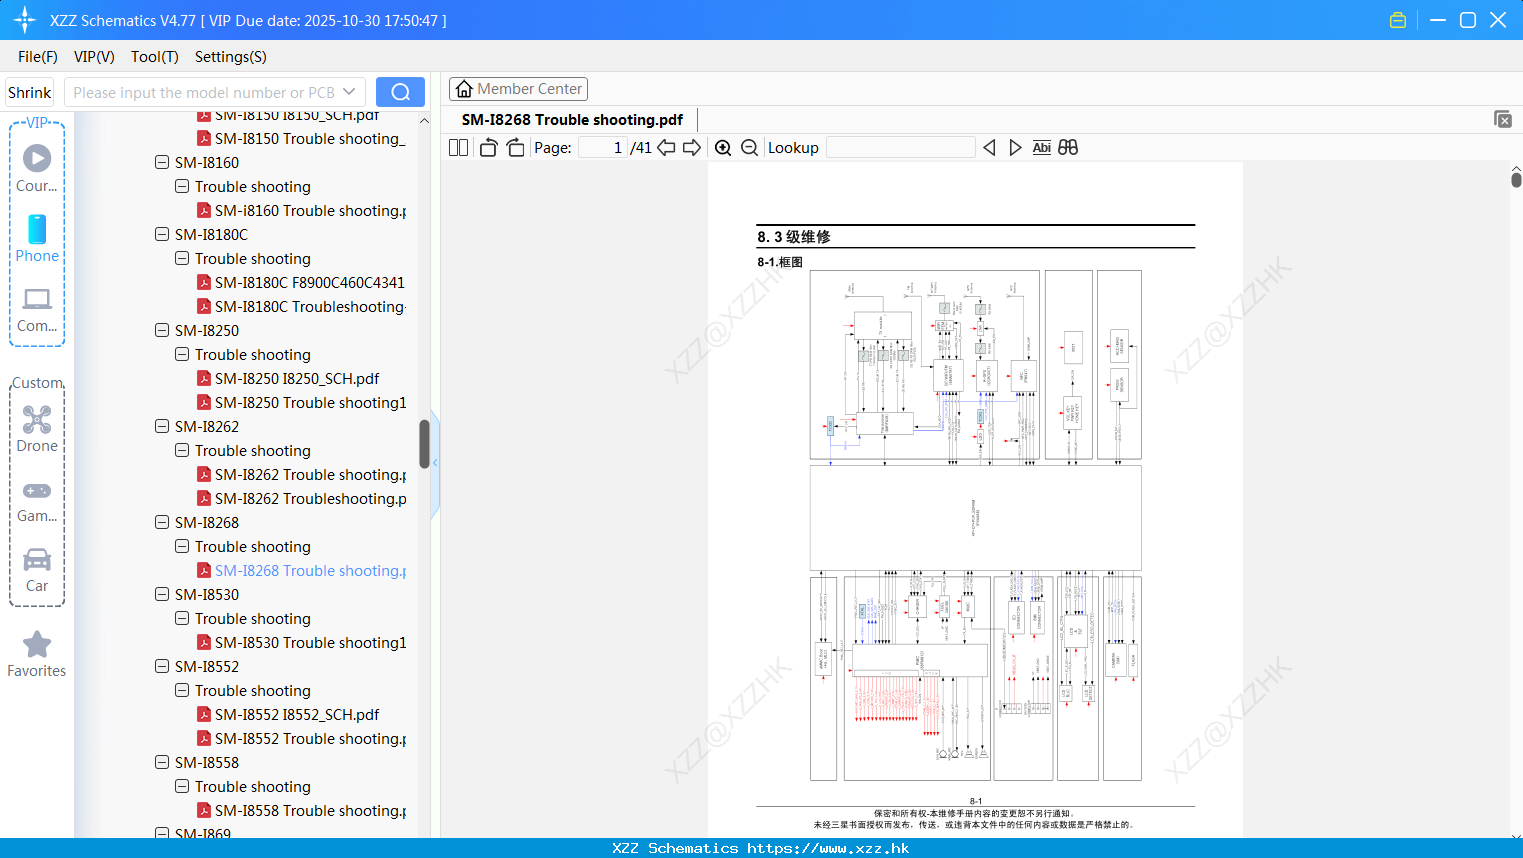Open the Courses category in sidebar
The width and height of the screenshot is (1523, 858).
37,168
